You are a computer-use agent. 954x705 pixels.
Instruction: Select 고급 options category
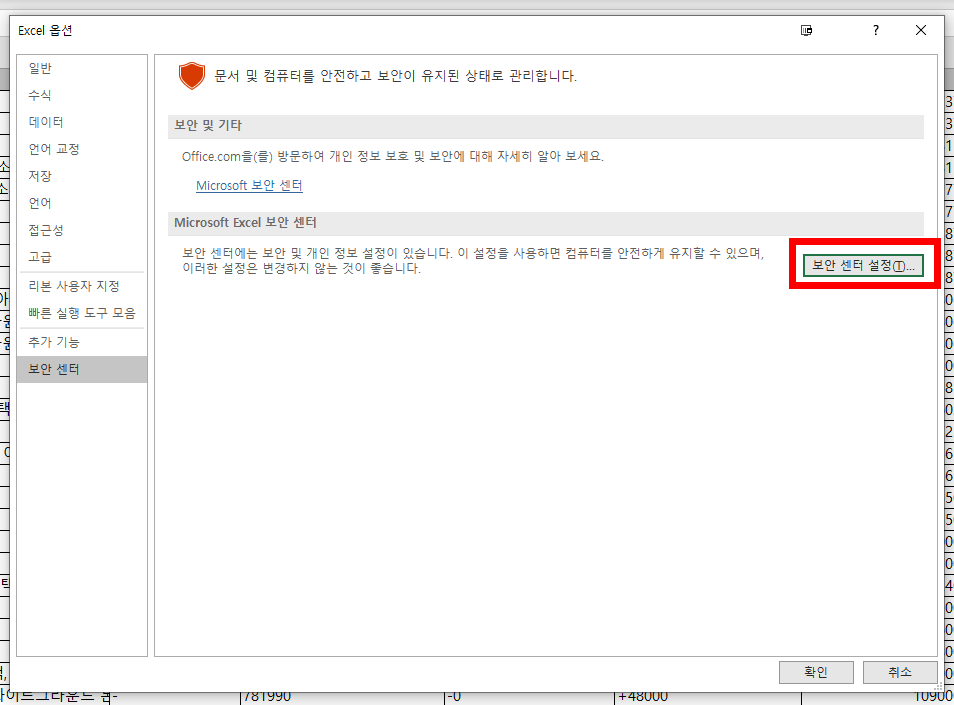tap(82, 257)
